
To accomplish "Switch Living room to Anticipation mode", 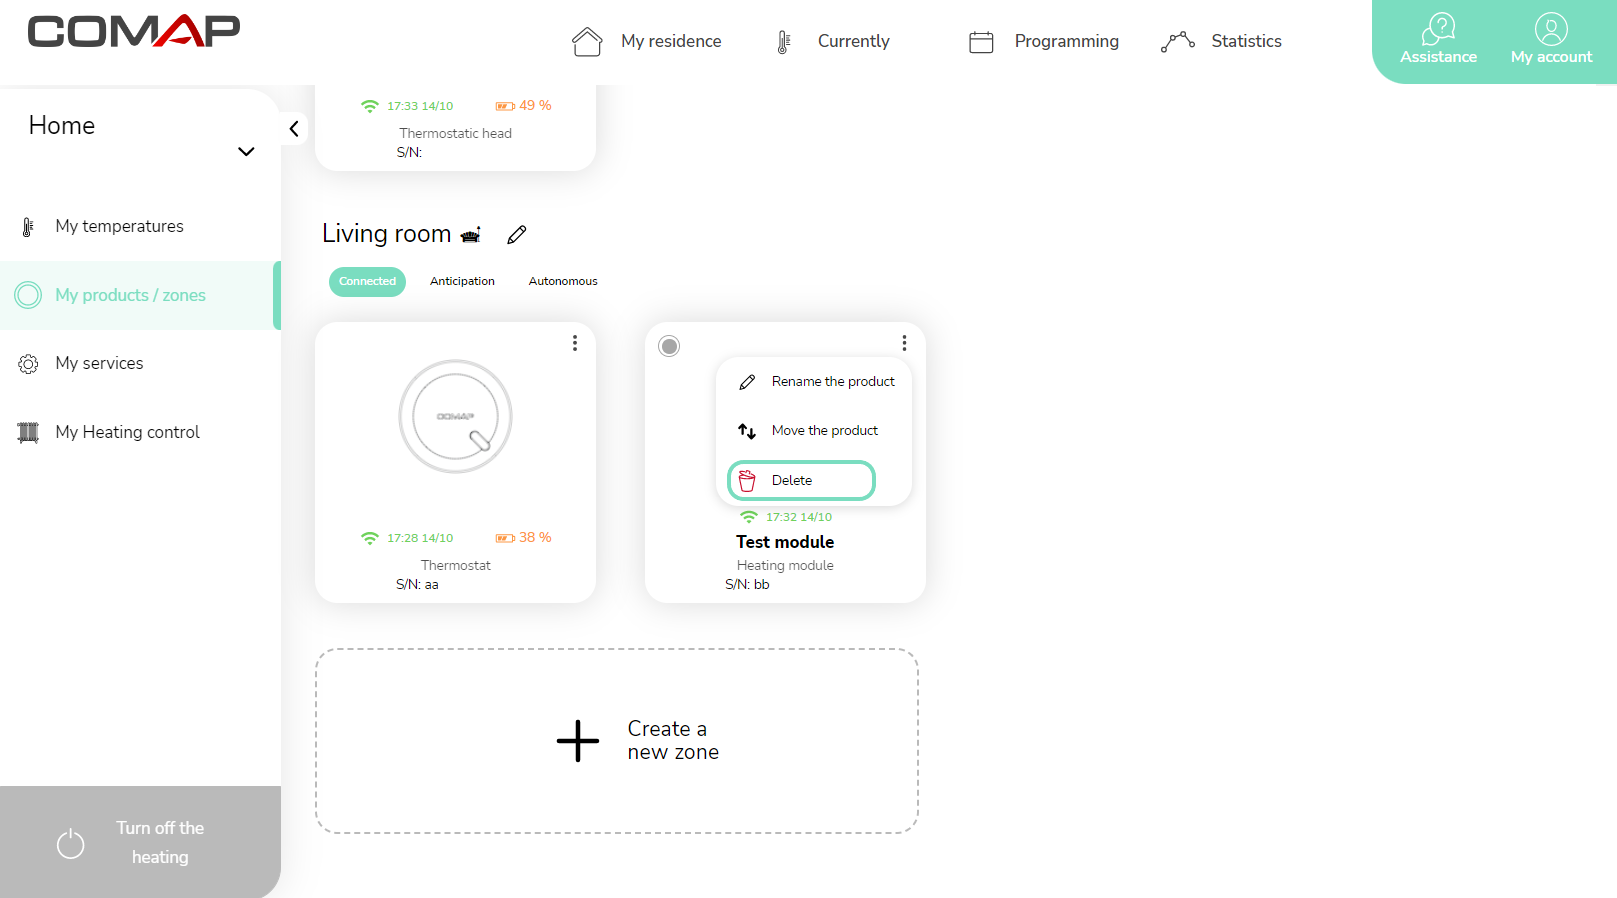I will pyautogui.click(x=462, y=282).
